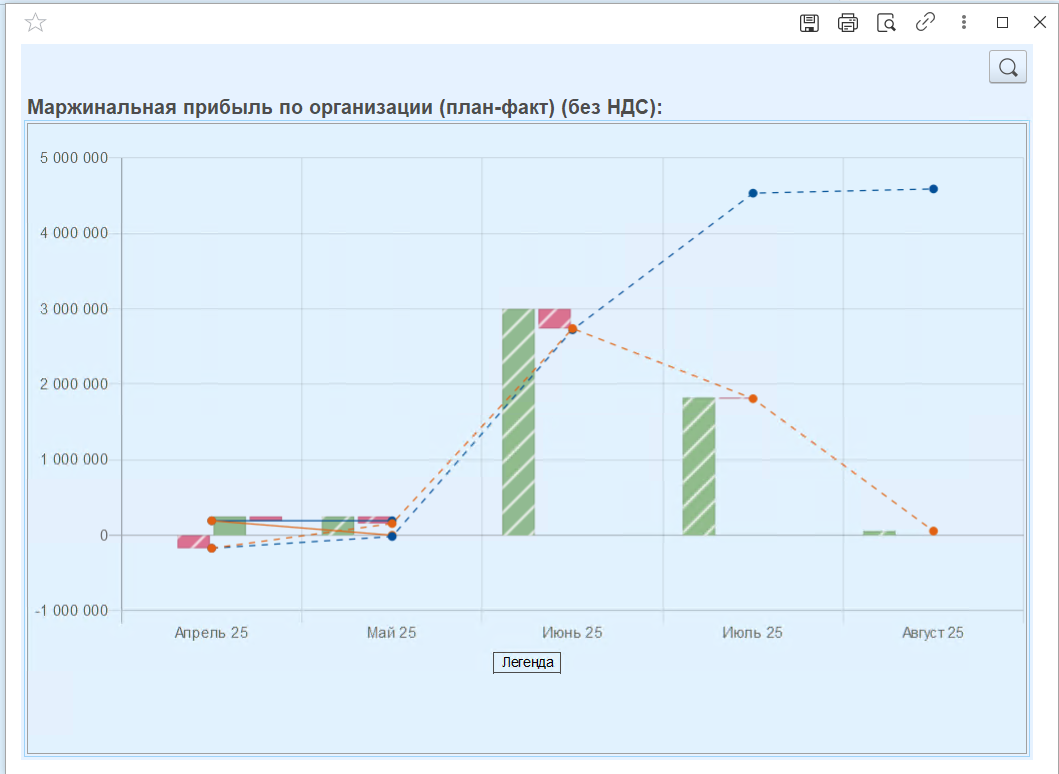The width and height of the screenshot is (1059, 774).
Task: Select the green Июнь 25 bar
Action: [519, 422]
